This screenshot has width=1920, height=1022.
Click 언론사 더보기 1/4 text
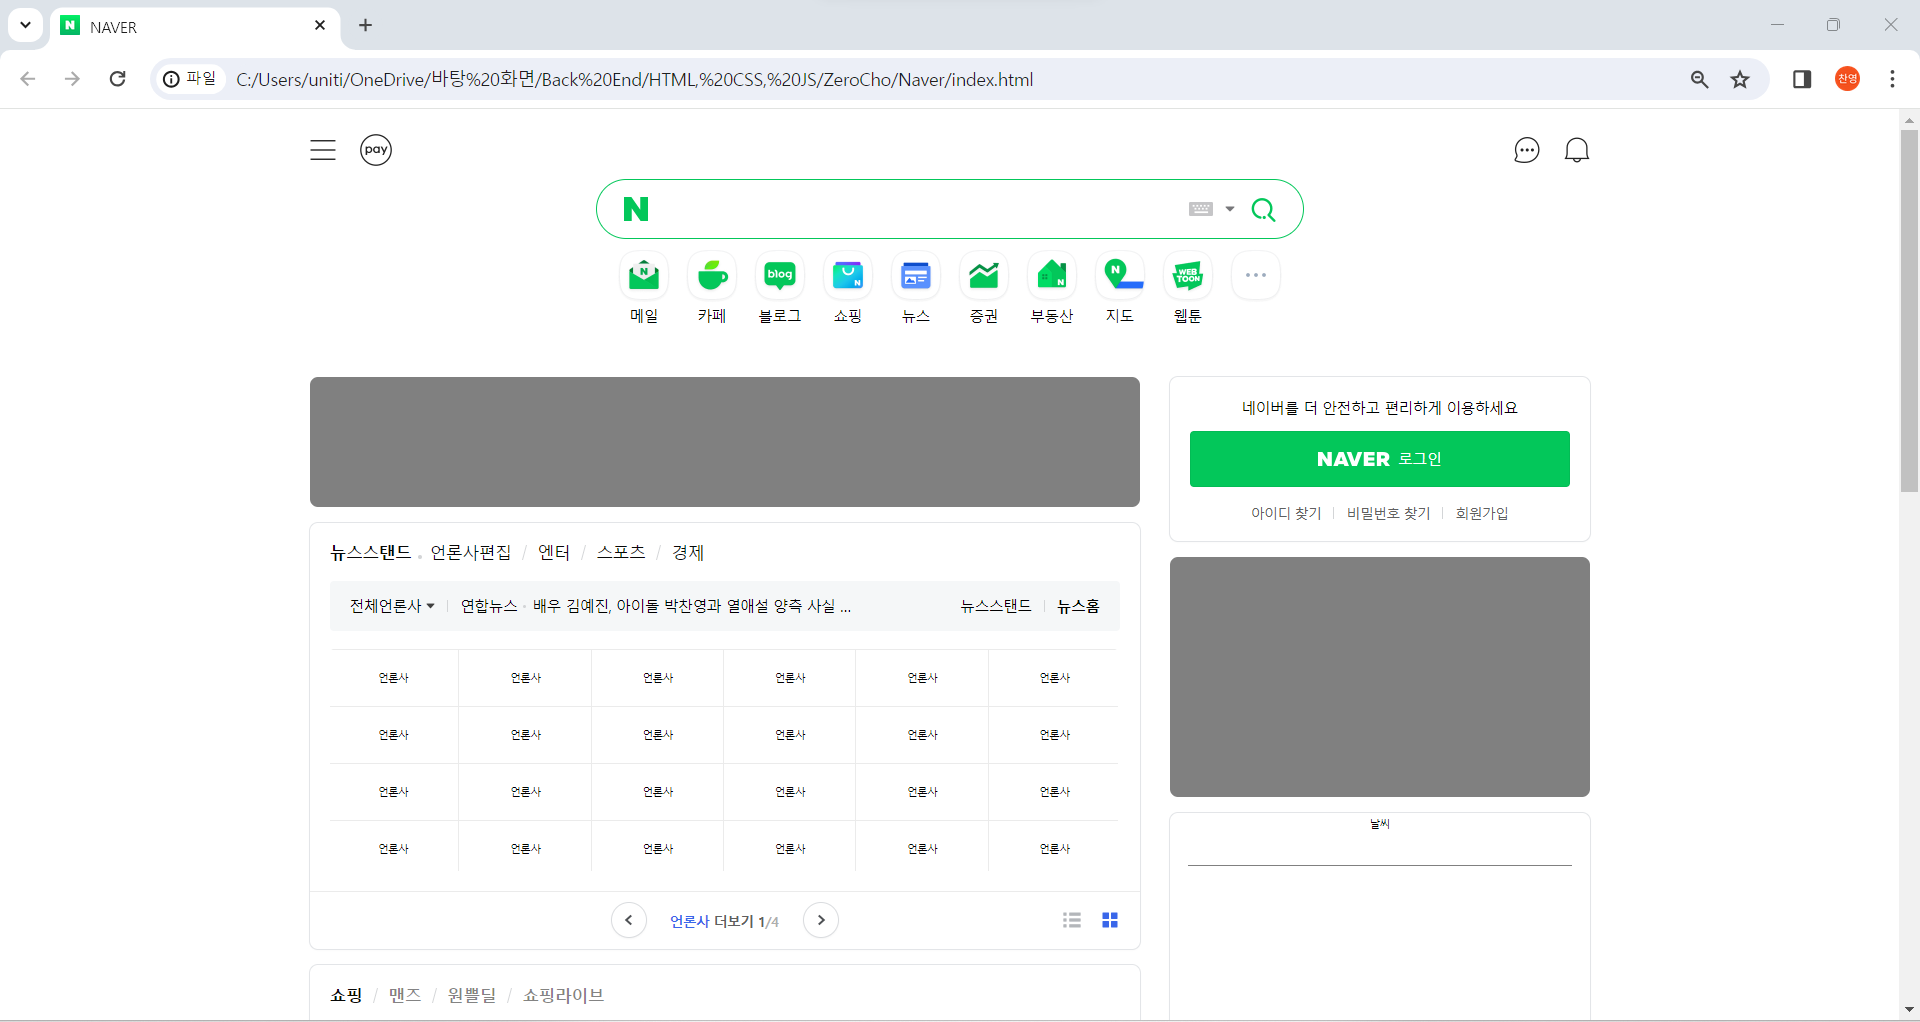tap(724, 921)
